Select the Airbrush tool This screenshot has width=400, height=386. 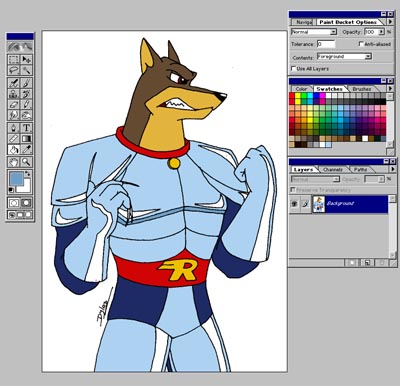(x=14, y=83)
